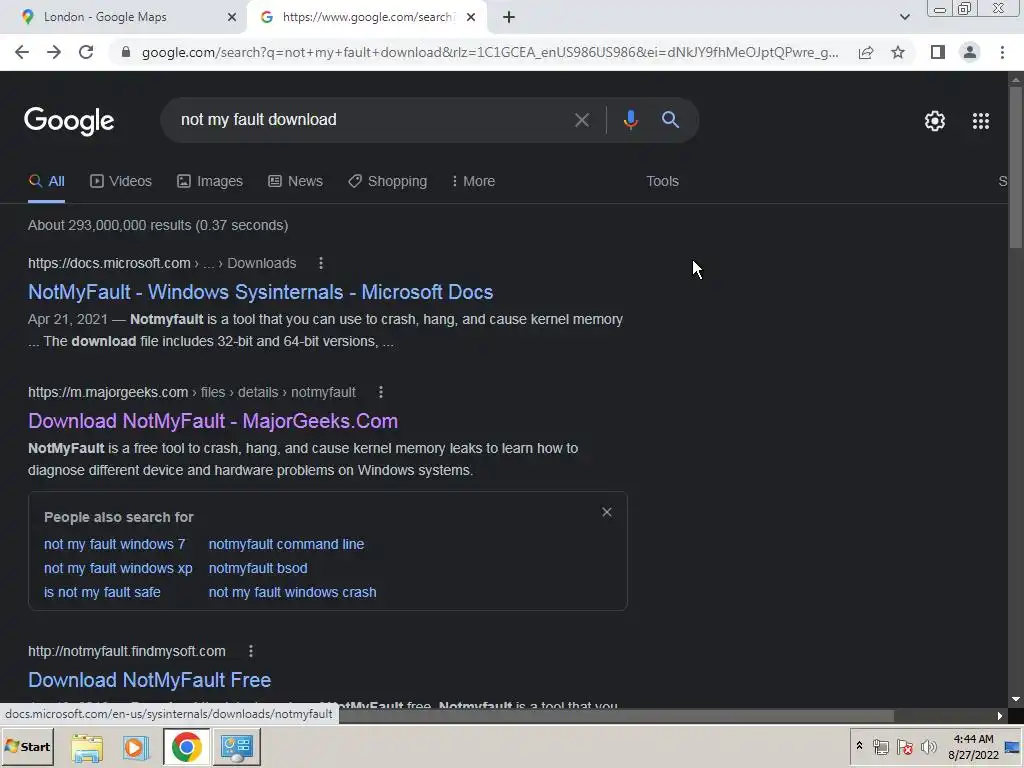
Task: Click the horizontal scrollbar thumb
Action: click(616, 716)
